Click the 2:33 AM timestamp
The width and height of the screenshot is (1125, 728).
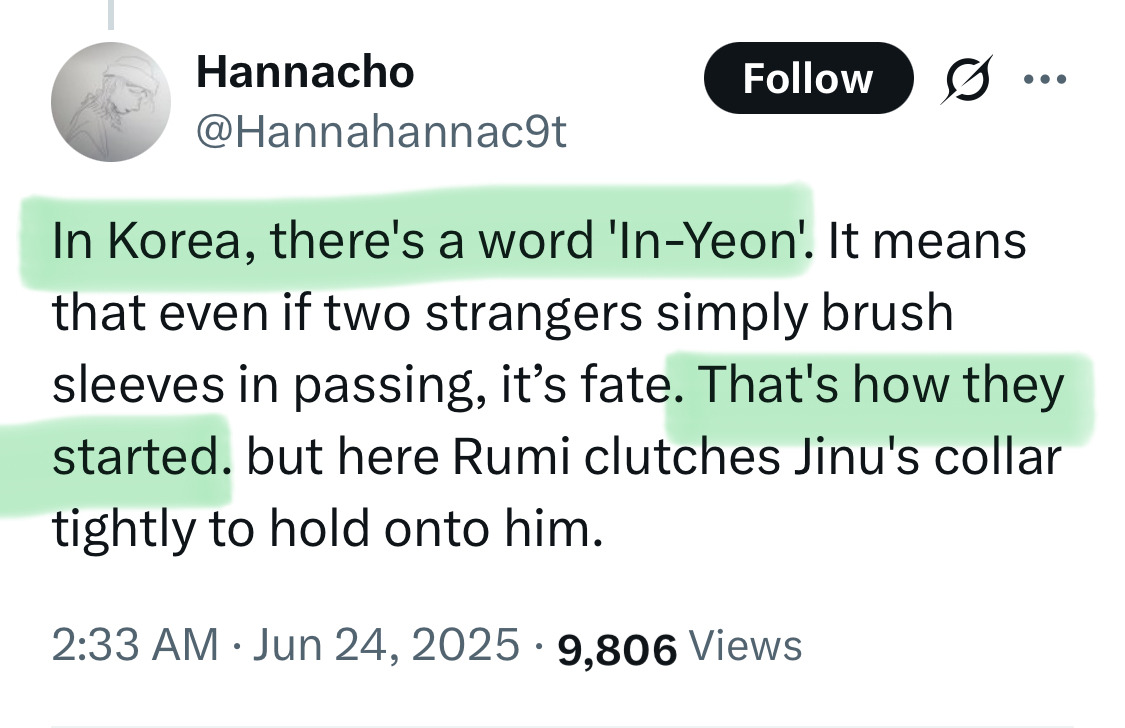point(135,645)
